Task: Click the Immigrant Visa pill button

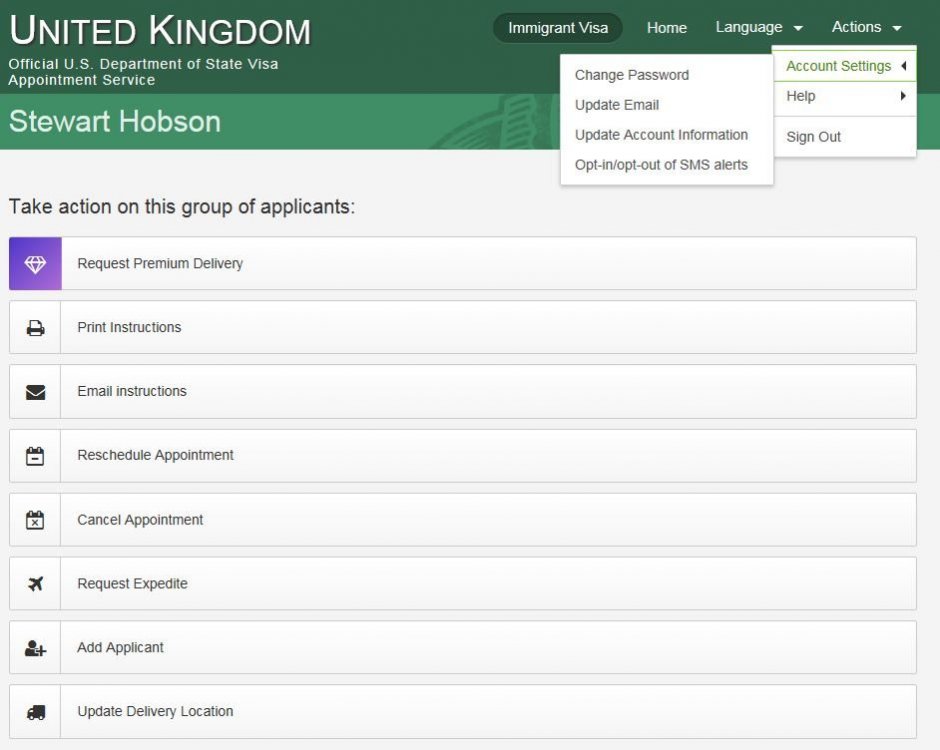Action: tap(557, 28)
